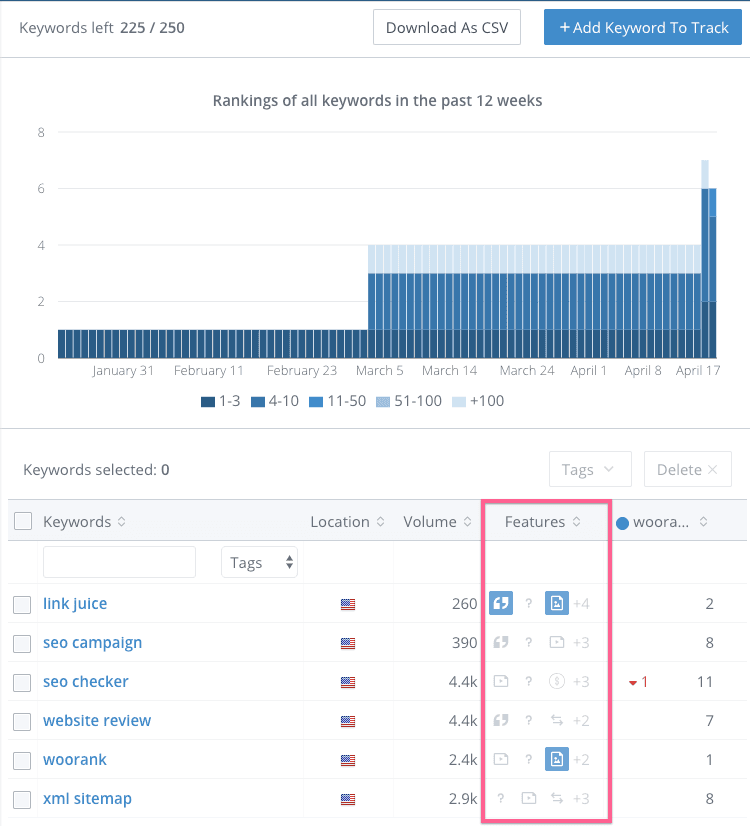Select the xml sitemap row checkbox
The image size is (750, 826).
click(23, 799)
